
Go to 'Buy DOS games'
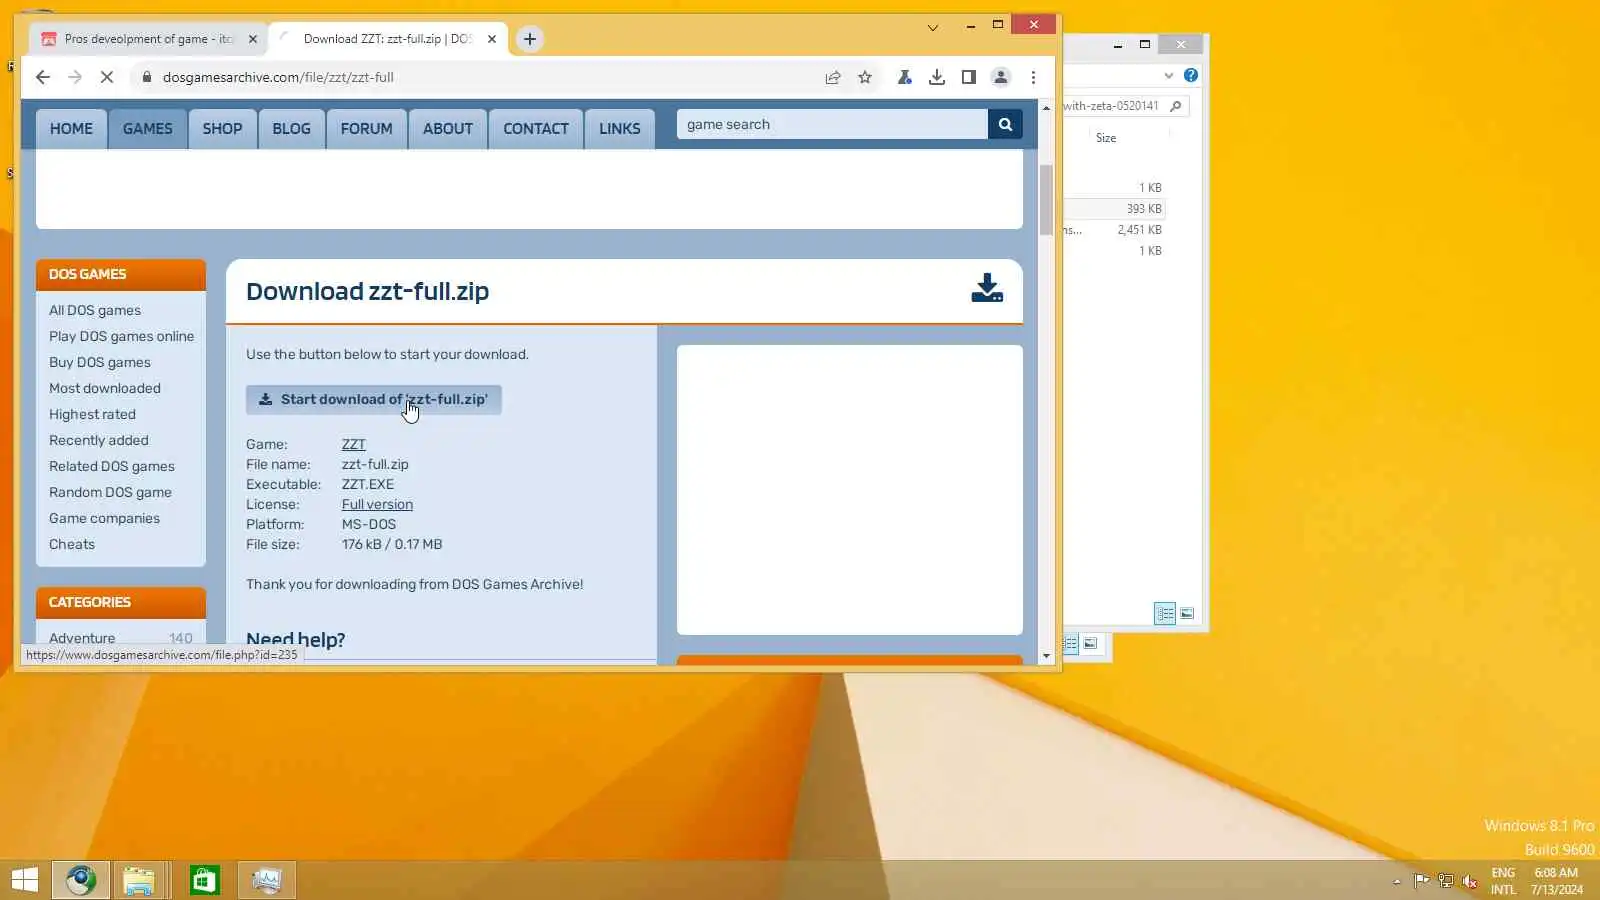pyautogui.click(x=100, y=362)
